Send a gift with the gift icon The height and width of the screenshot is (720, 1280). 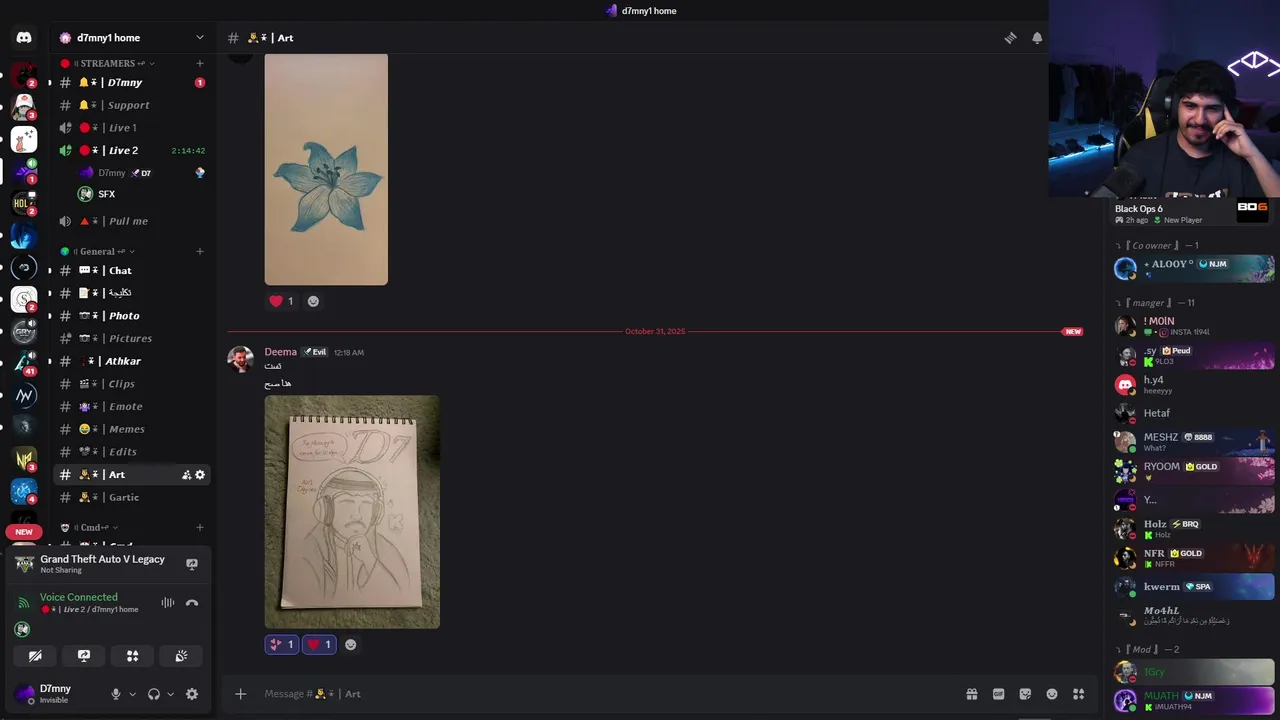click(971, 694)
